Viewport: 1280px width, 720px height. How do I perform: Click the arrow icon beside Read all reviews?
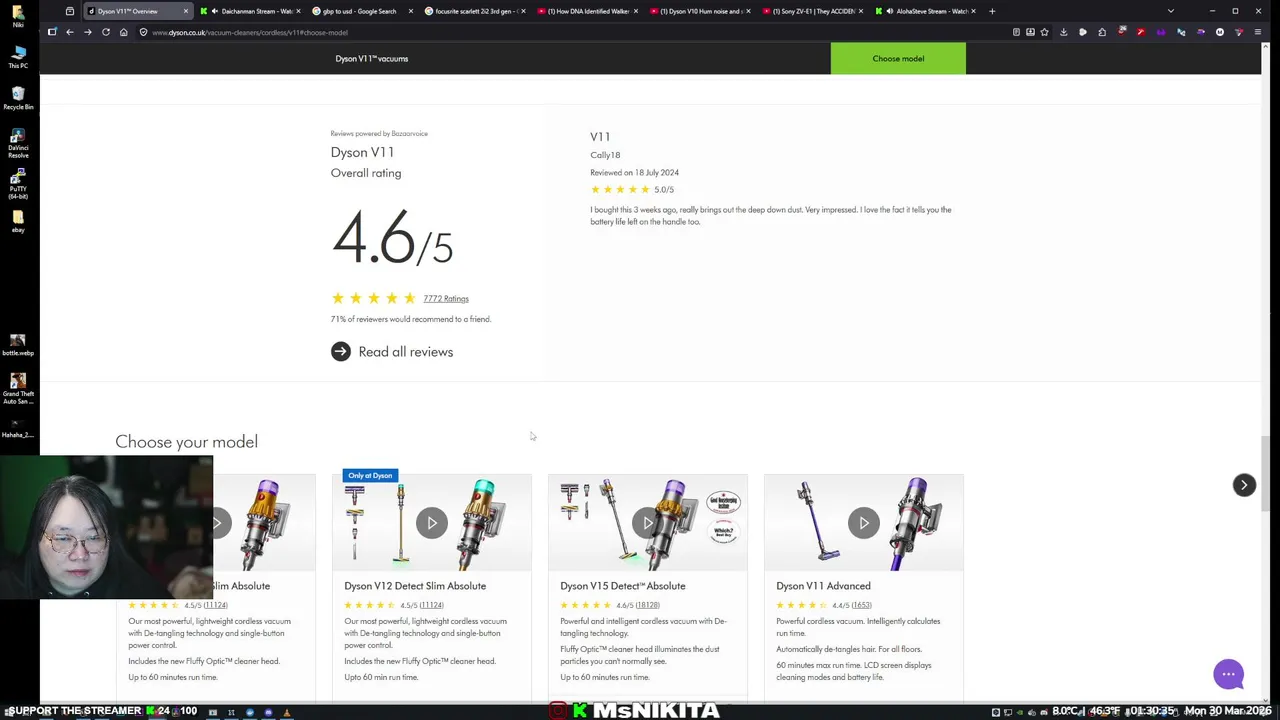(341, 351)
